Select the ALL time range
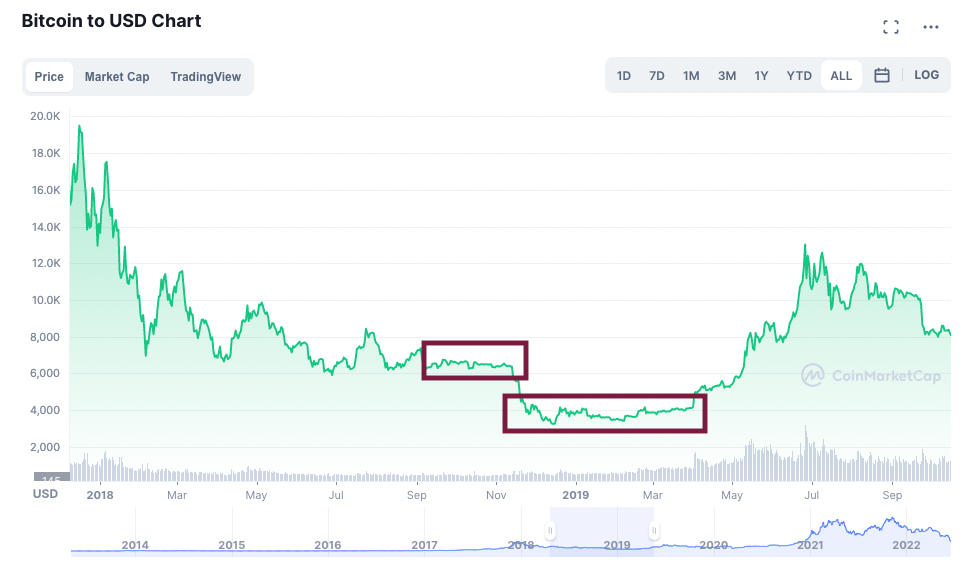Screen dimensions: 965x566 tap(841, 76)
